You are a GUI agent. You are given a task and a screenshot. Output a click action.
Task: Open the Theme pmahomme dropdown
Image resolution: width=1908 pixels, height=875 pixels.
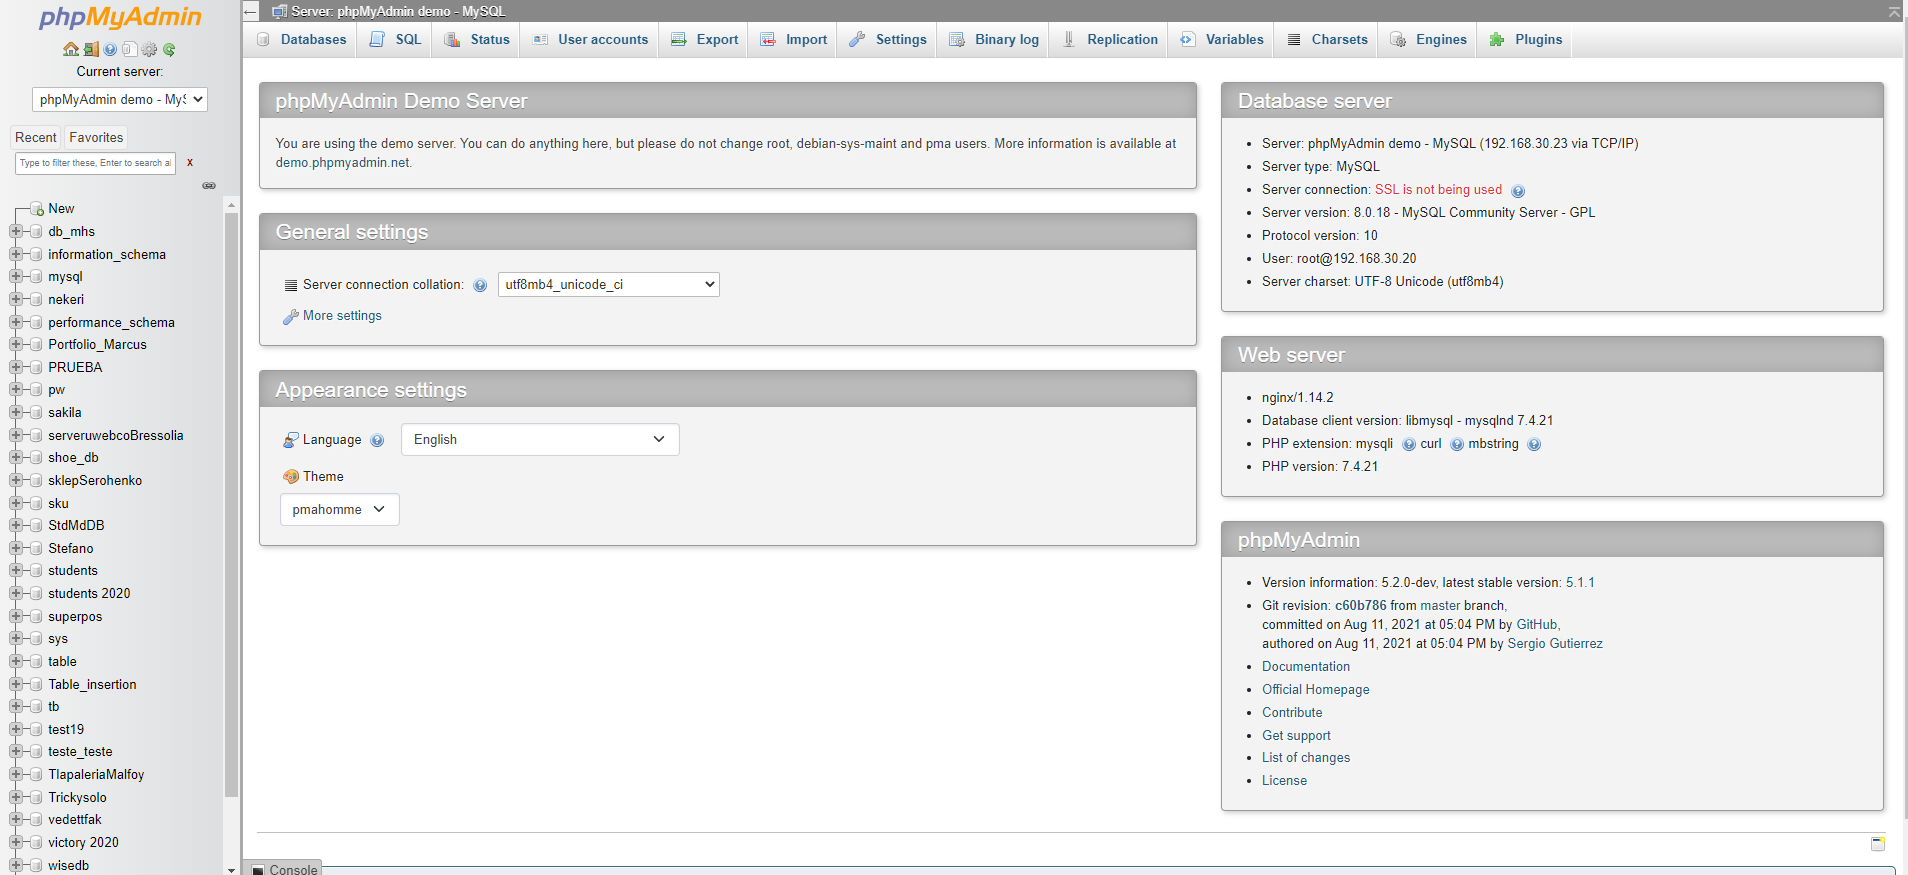(339, 509)
